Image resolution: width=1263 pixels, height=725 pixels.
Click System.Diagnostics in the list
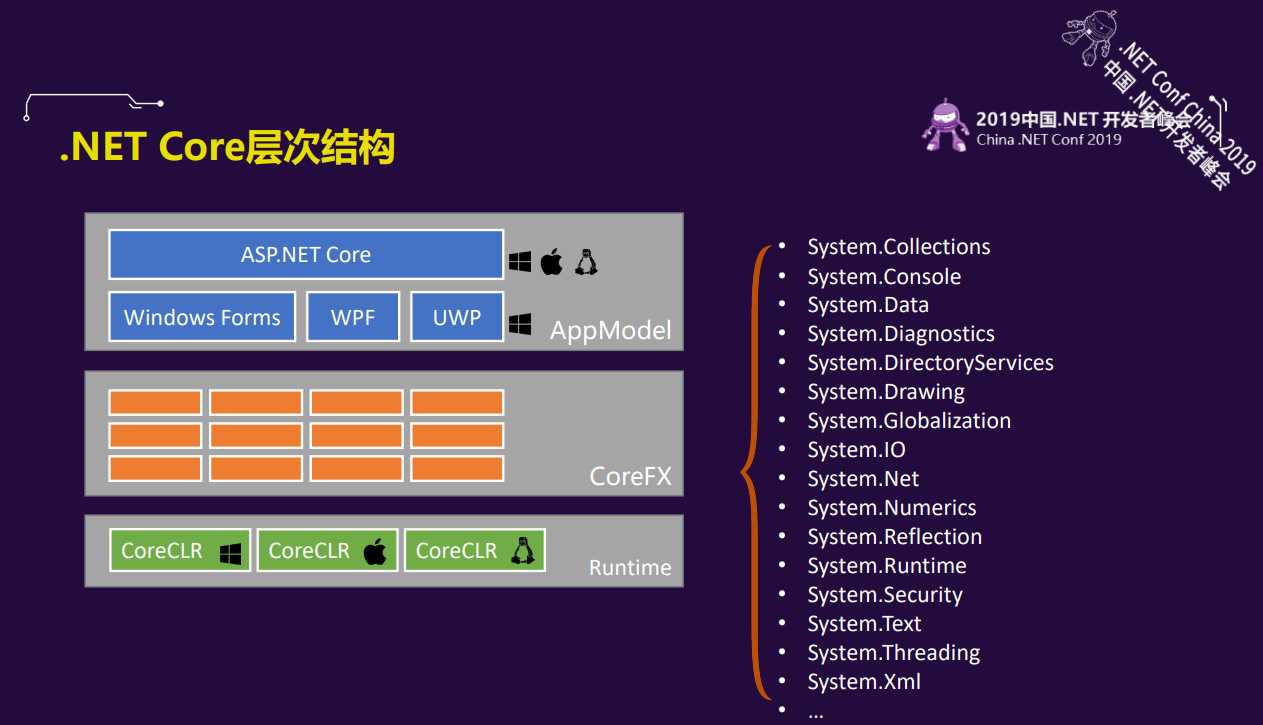[901, 334]
